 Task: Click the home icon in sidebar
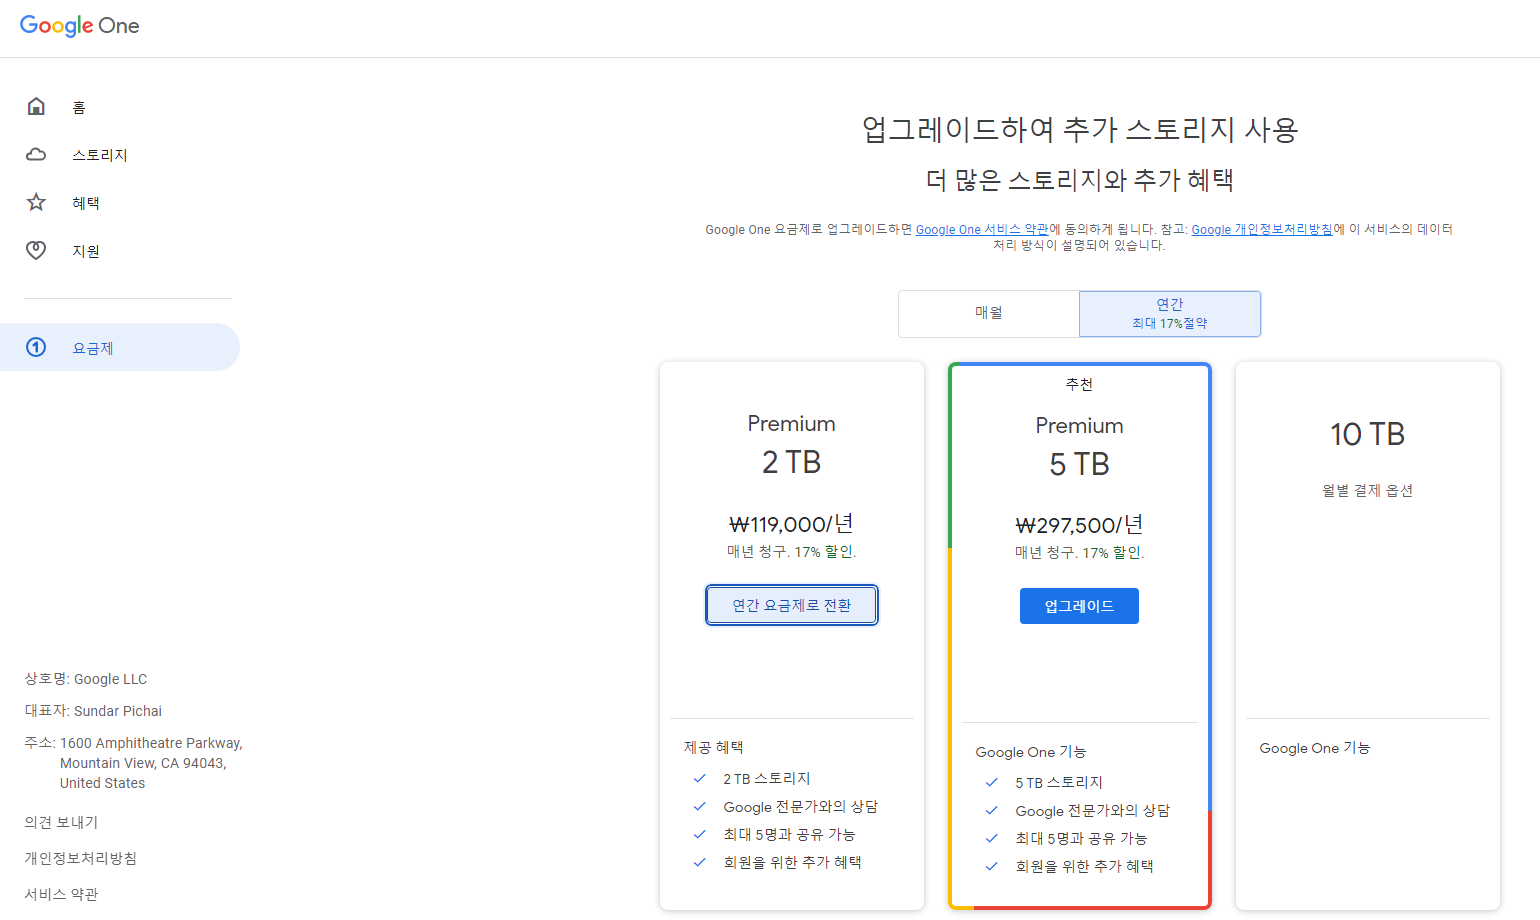pyautogui.click(x=36, y=106)
